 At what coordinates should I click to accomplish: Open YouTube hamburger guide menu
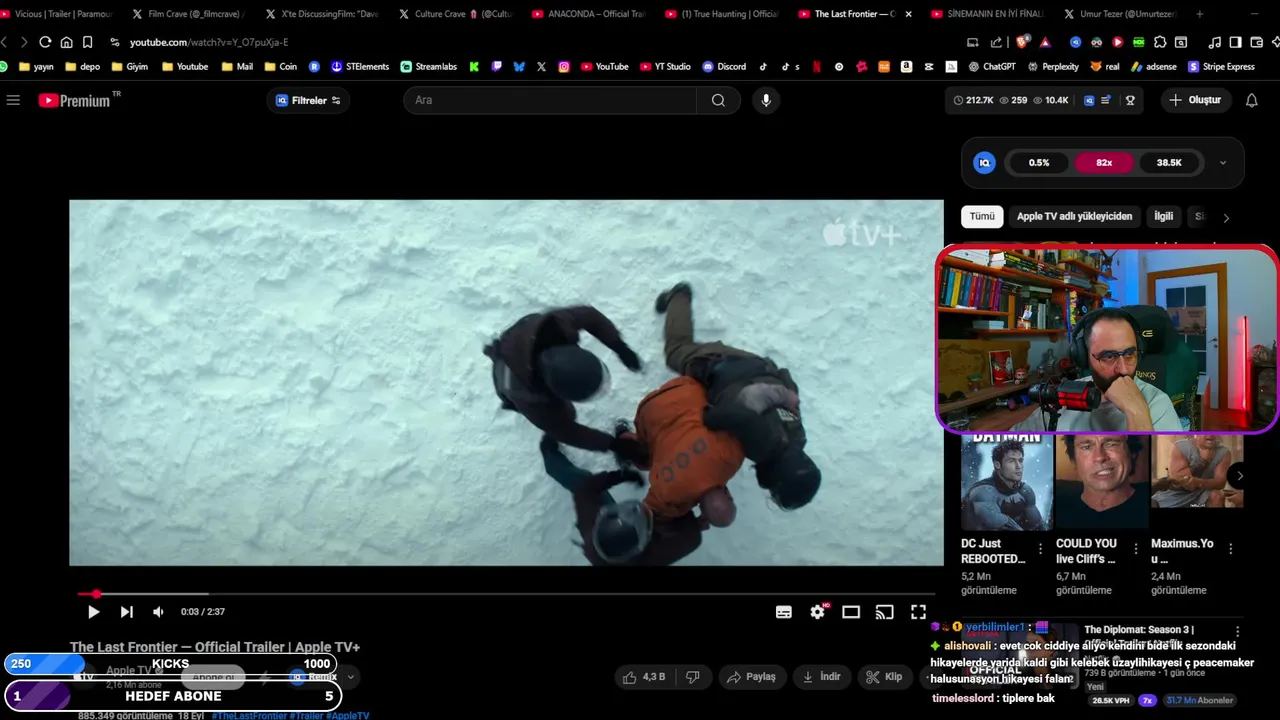click(x=13, y=100)
